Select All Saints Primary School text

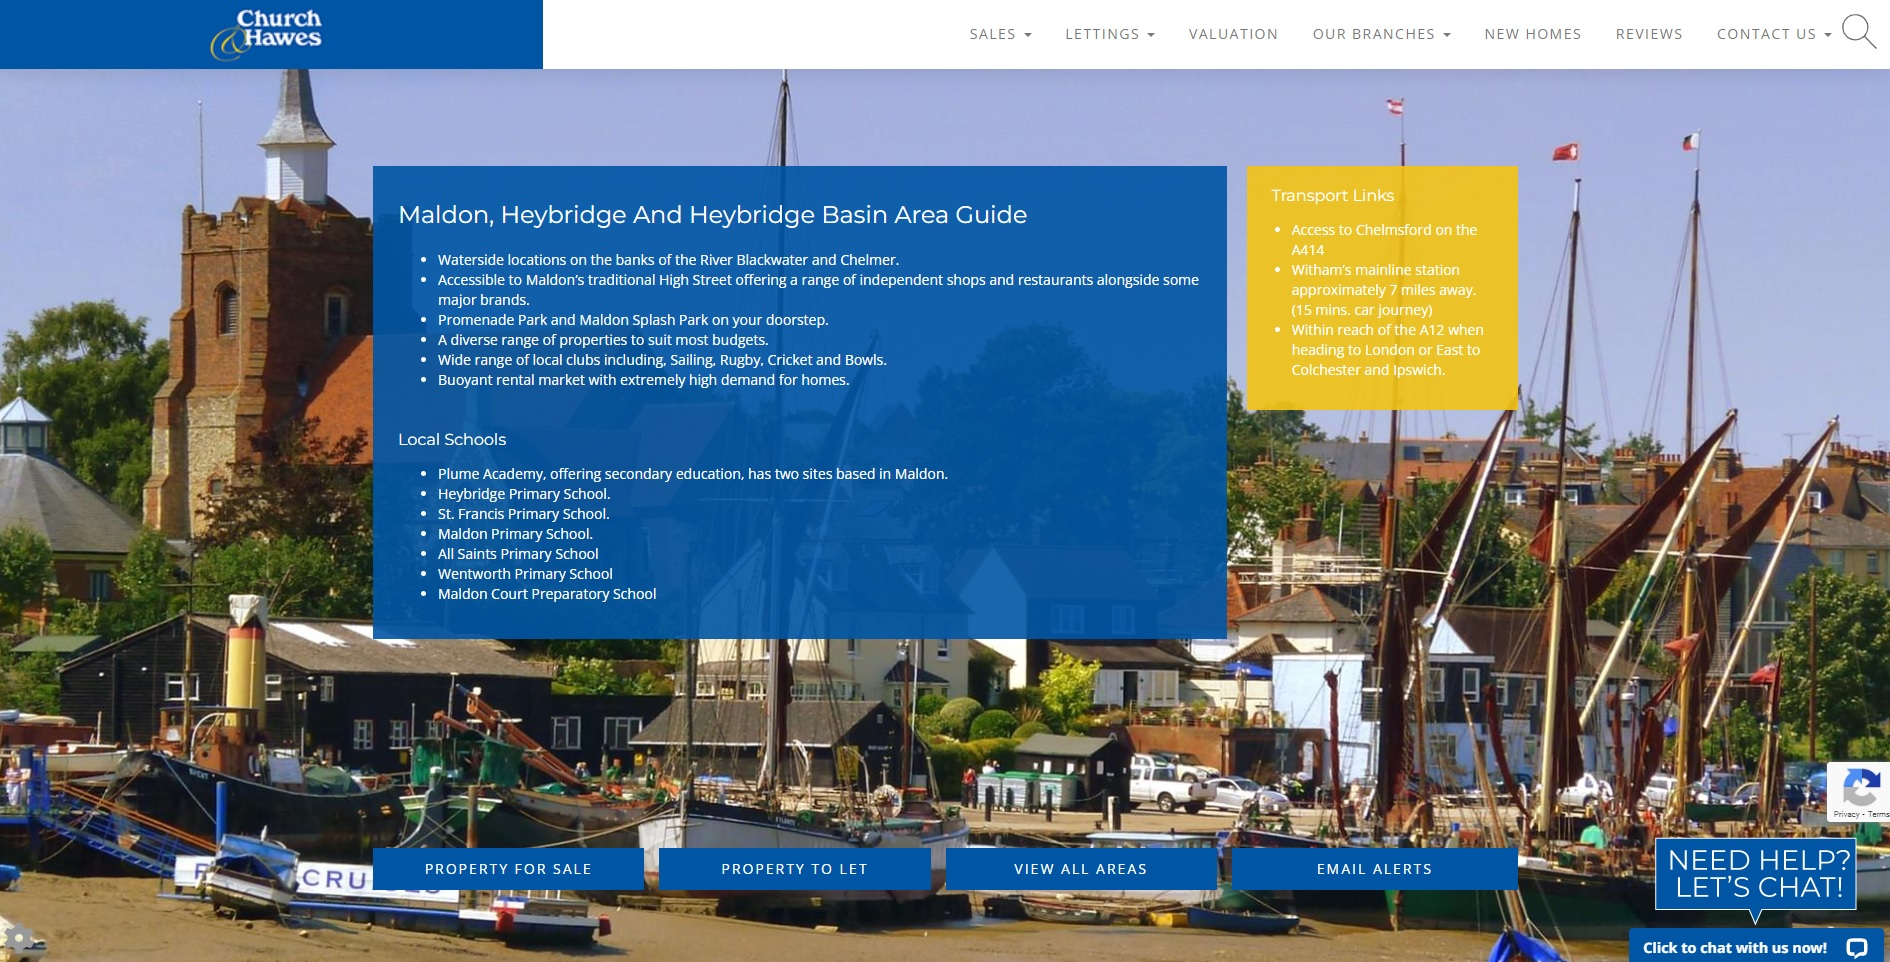point(518,554)
